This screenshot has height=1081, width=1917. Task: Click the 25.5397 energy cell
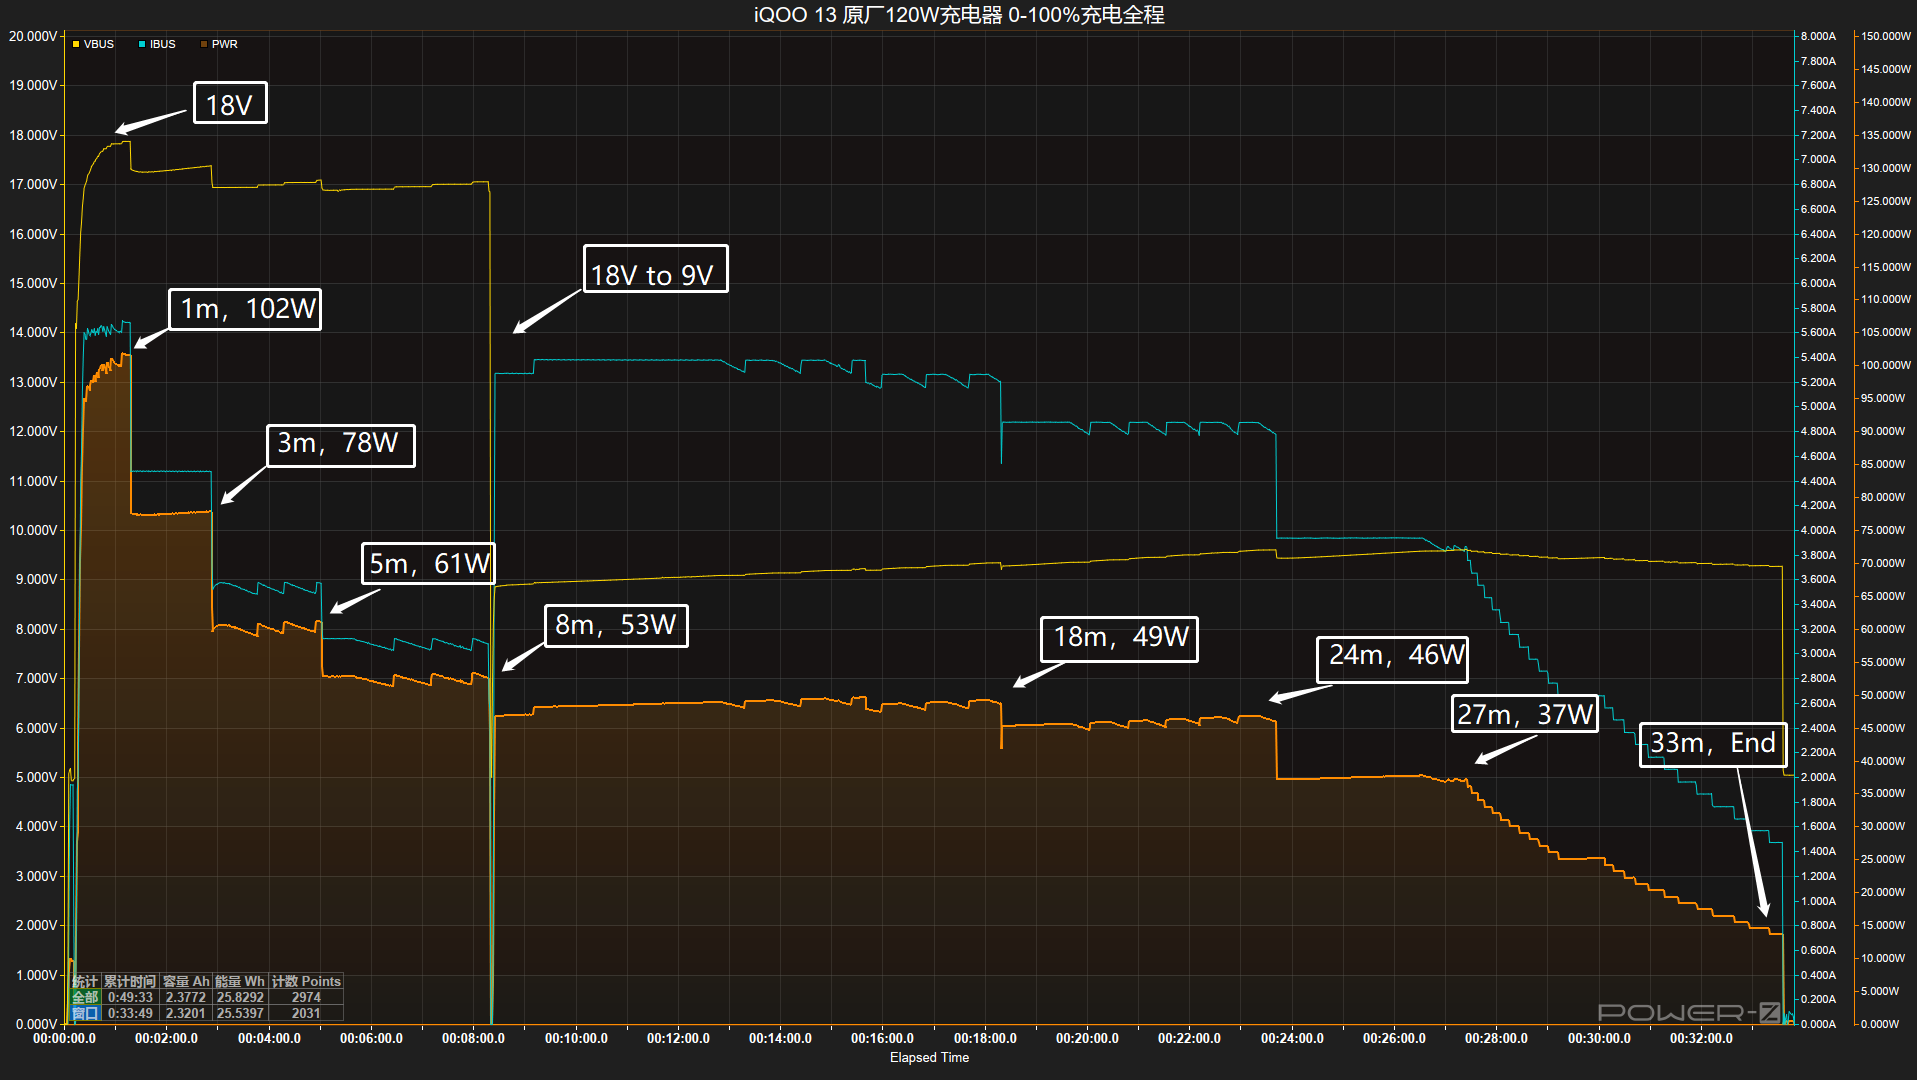[x=240, y=1013]
